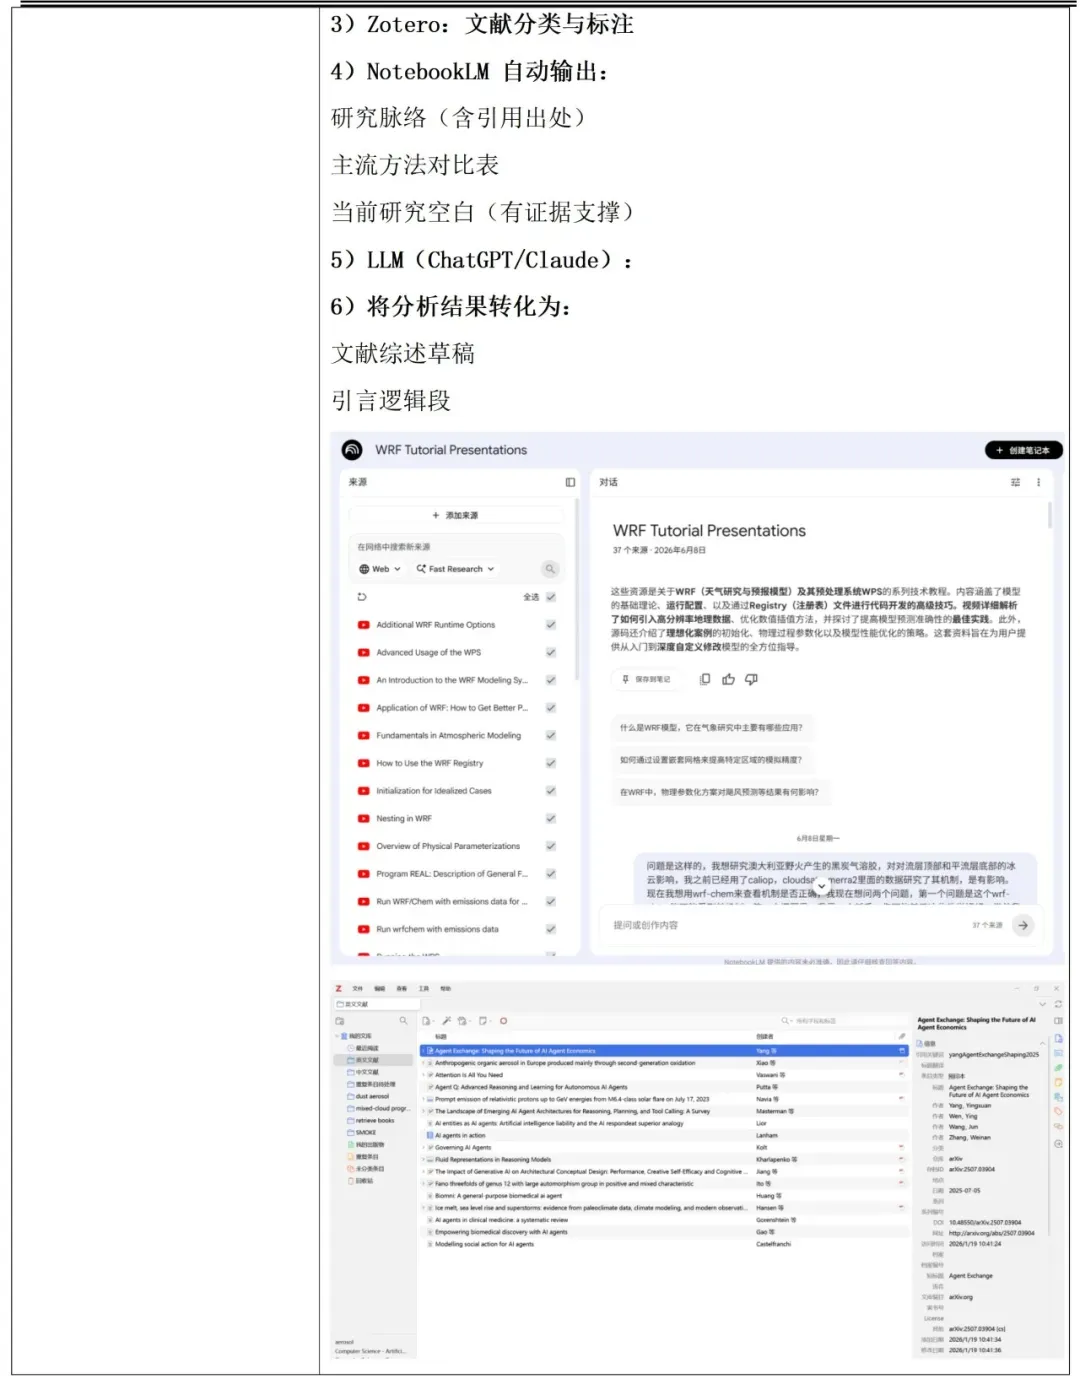Image resolution: width=1080 pixels, height=1379 pixels.
Task: Click the refresh sources icon
Action: click(x=362, y=597)
